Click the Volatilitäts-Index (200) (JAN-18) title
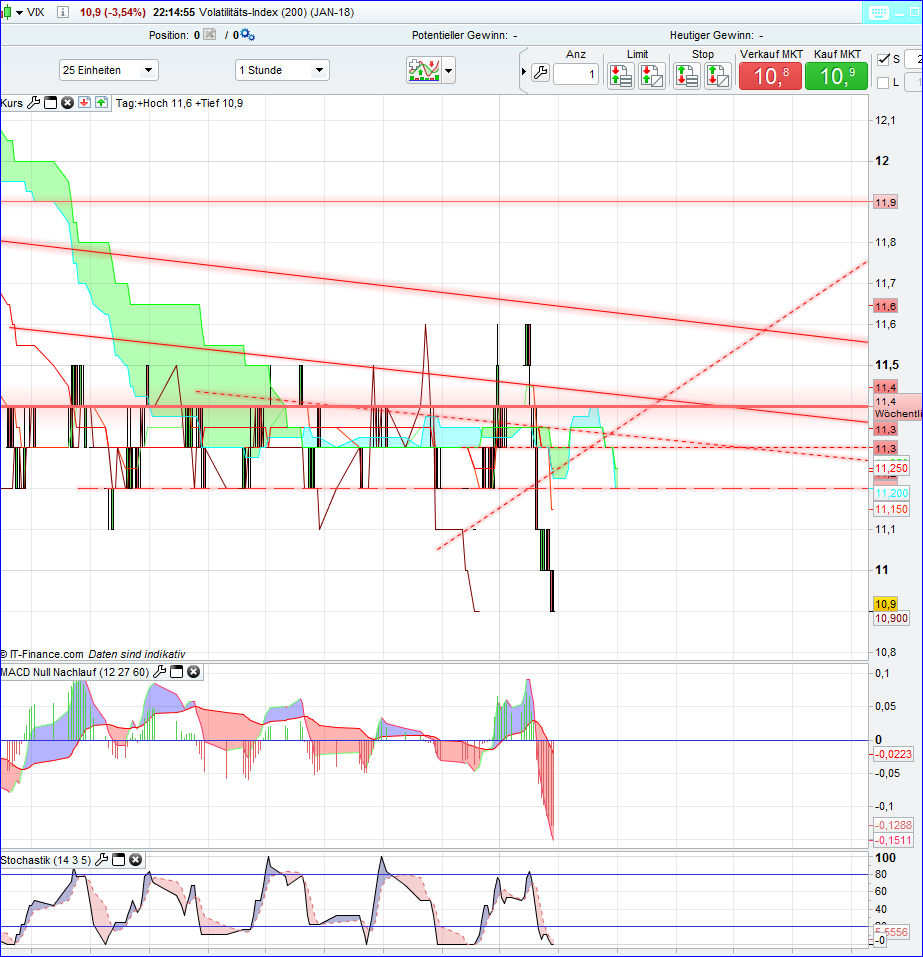Image resolution: width=923 pixels, height=957 pixels. [277, 12]
